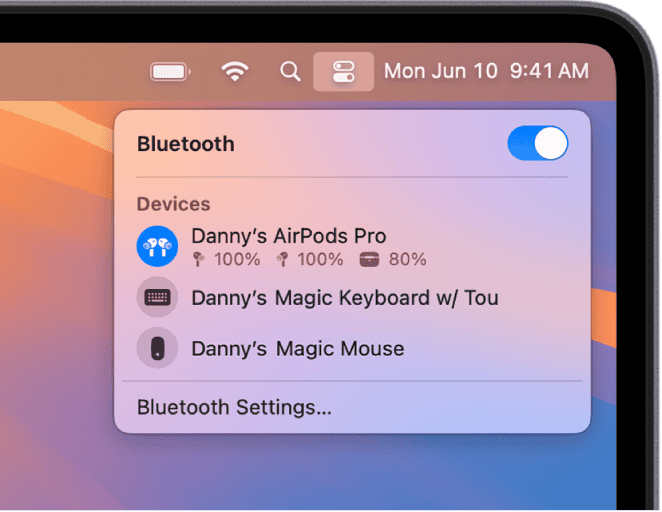The image size is (662, 512).
Task: Open the date and time clock
Action: (x=486, y=71)
